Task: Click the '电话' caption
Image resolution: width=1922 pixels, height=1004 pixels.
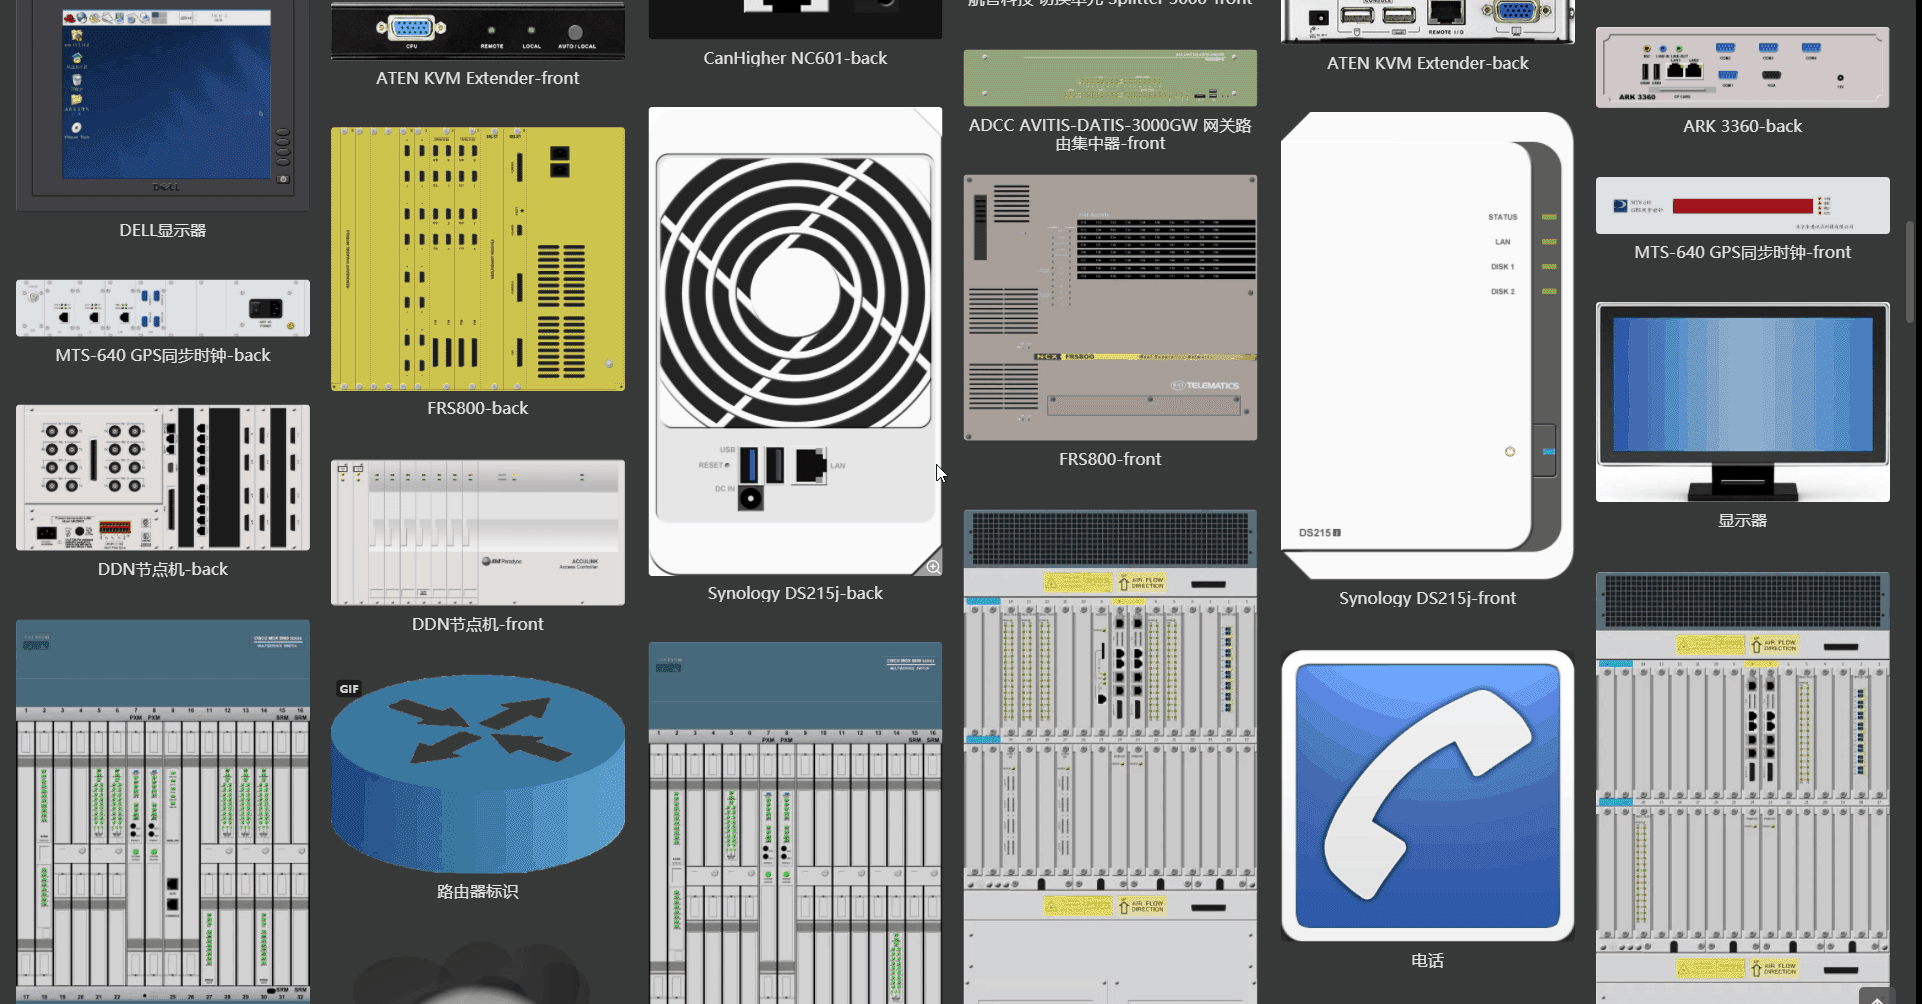Action: [x=1428, y=960]
